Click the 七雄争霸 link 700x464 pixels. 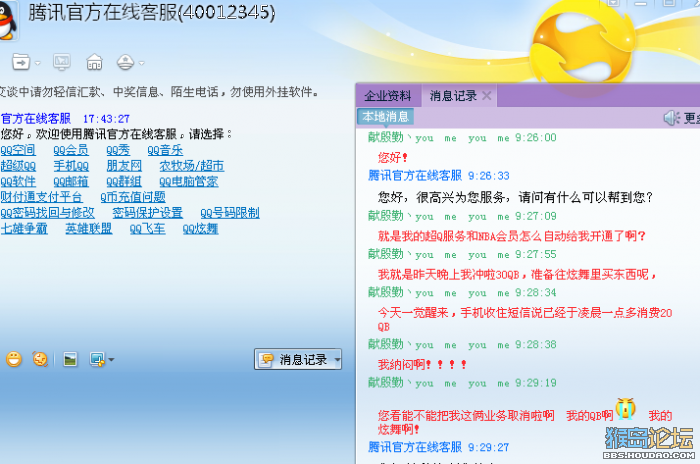pyautogui.click(x=24, y=229)
